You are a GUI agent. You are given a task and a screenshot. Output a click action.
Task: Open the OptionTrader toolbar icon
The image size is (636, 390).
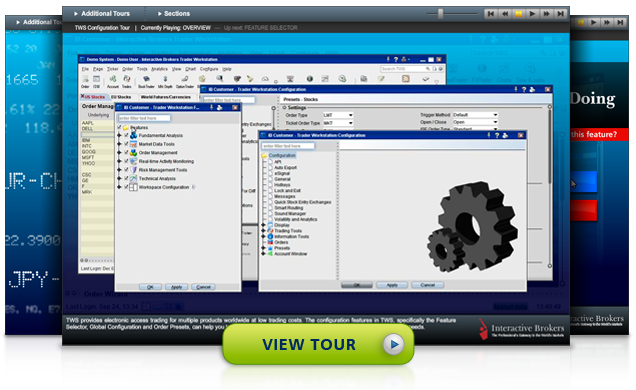click(x=185, y=81)
